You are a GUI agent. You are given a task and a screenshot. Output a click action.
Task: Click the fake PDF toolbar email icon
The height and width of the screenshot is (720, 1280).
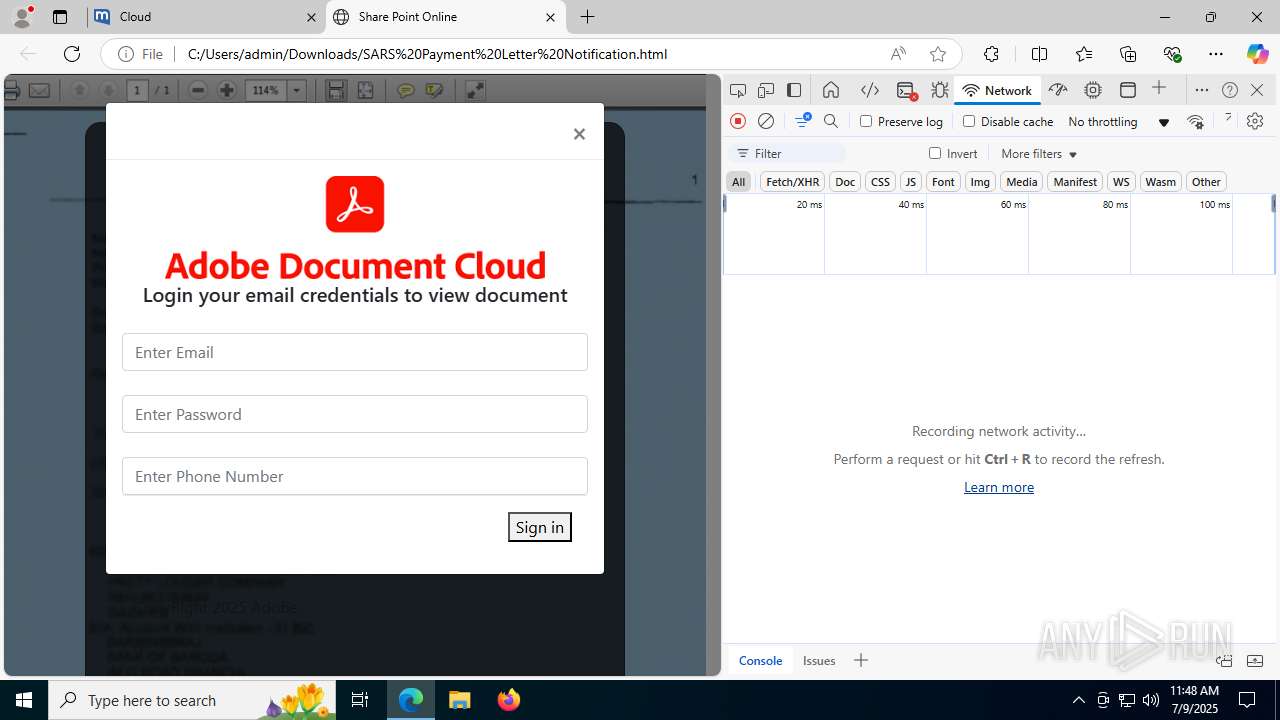(x=39, y=90)
